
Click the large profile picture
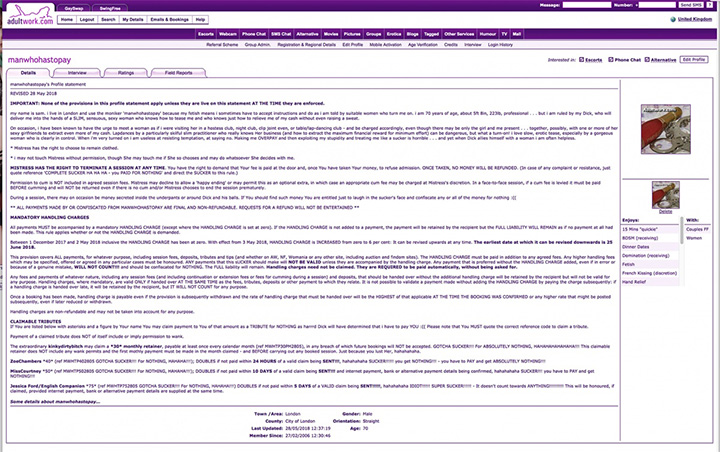(666, 129)
